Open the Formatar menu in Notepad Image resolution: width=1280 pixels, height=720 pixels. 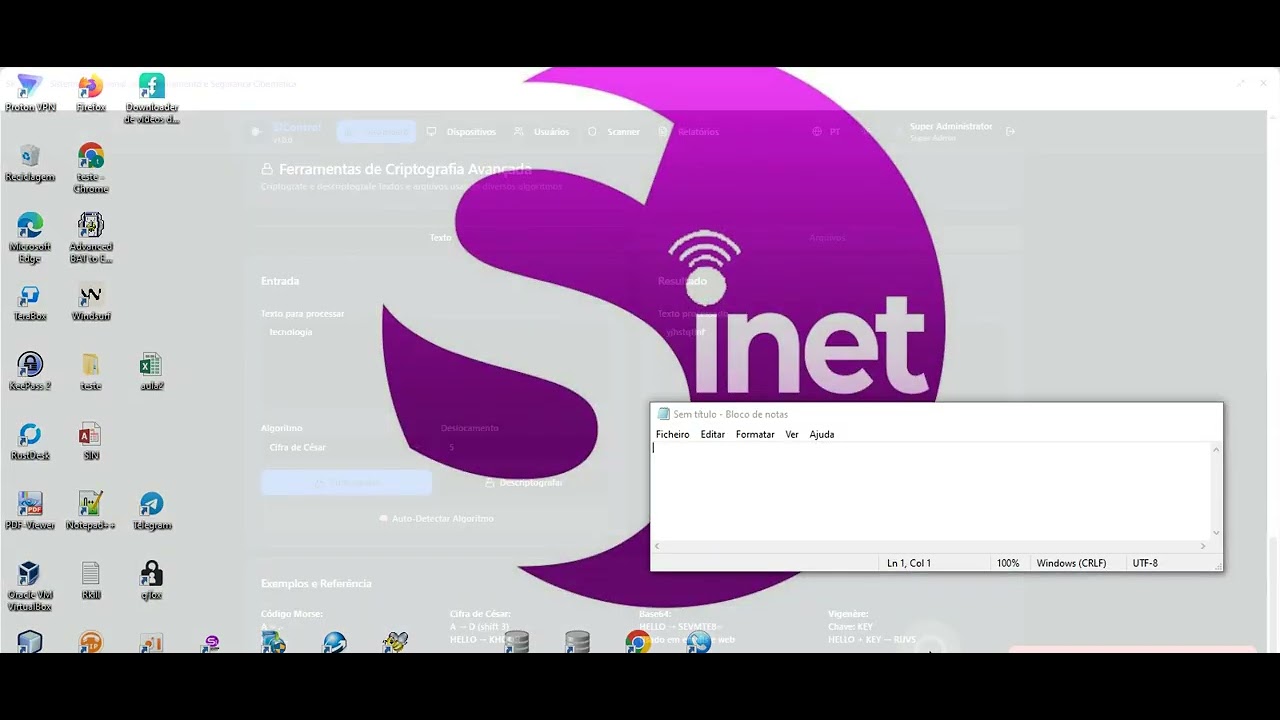(755, 434)
